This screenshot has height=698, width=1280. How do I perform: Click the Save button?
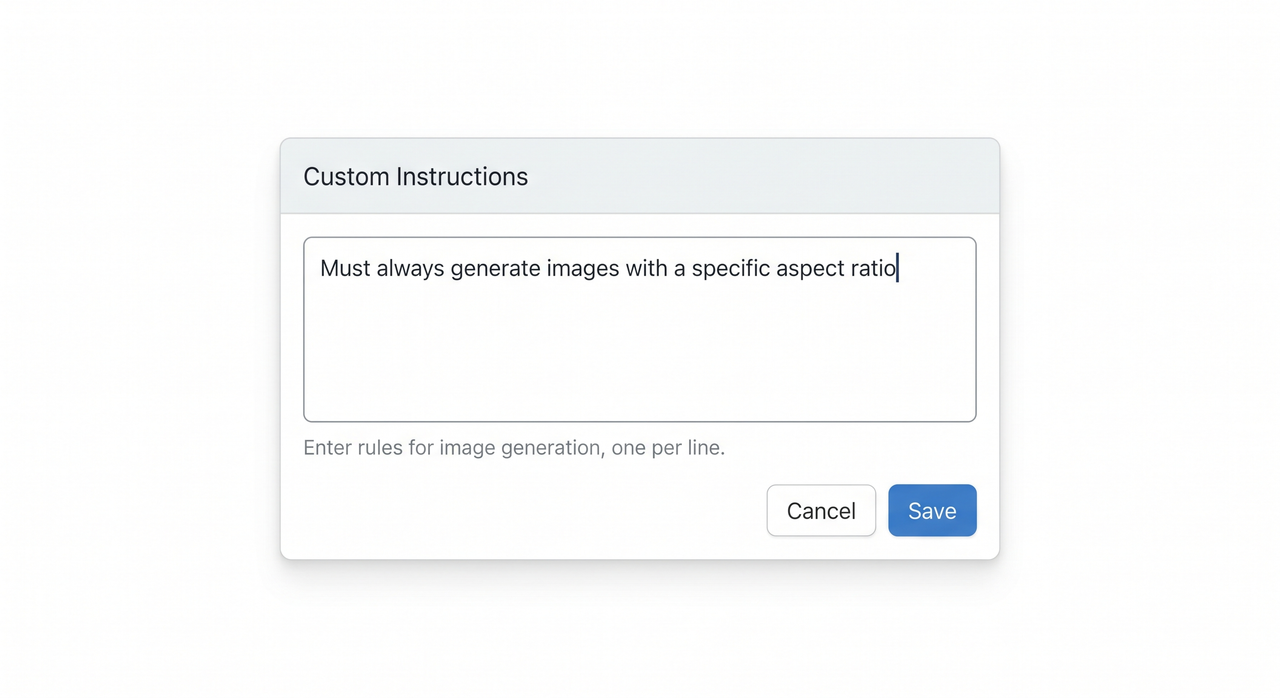pyautogui.click(x=932, y=511)
